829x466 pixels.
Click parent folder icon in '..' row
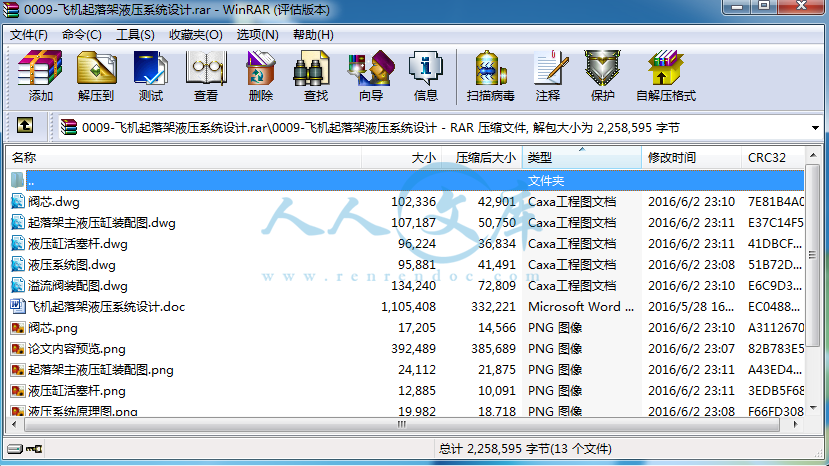[x=17, y=180]
